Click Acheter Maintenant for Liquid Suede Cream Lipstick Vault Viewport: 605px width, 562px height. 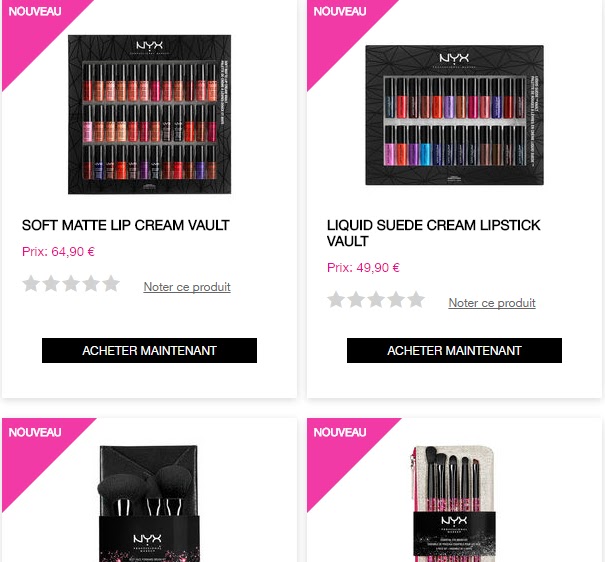(454, 350)
